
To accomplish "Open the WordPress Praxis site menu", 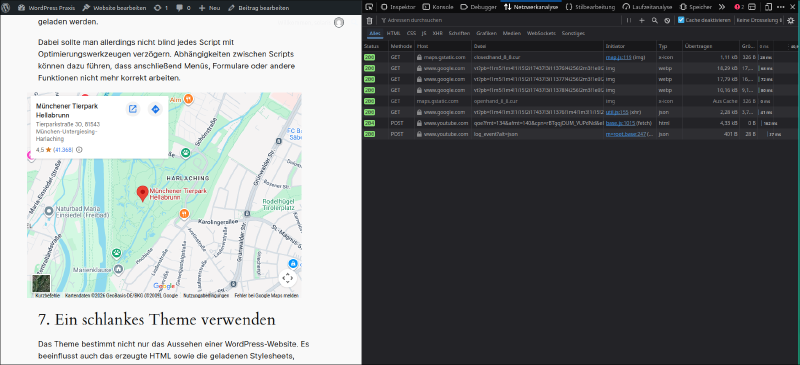I will tap(45, 8).
